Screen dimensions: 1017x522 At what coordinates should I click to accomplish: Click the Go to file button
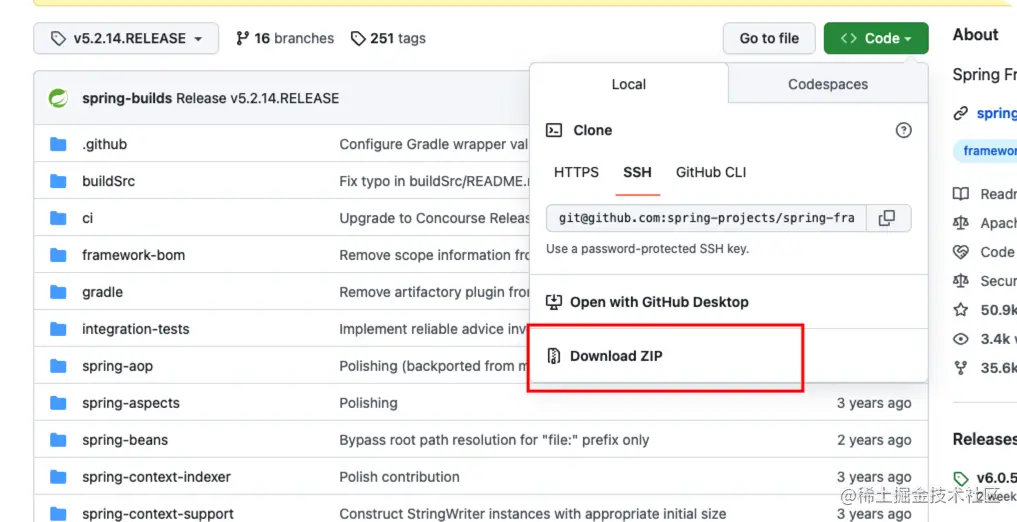(769, 38)
